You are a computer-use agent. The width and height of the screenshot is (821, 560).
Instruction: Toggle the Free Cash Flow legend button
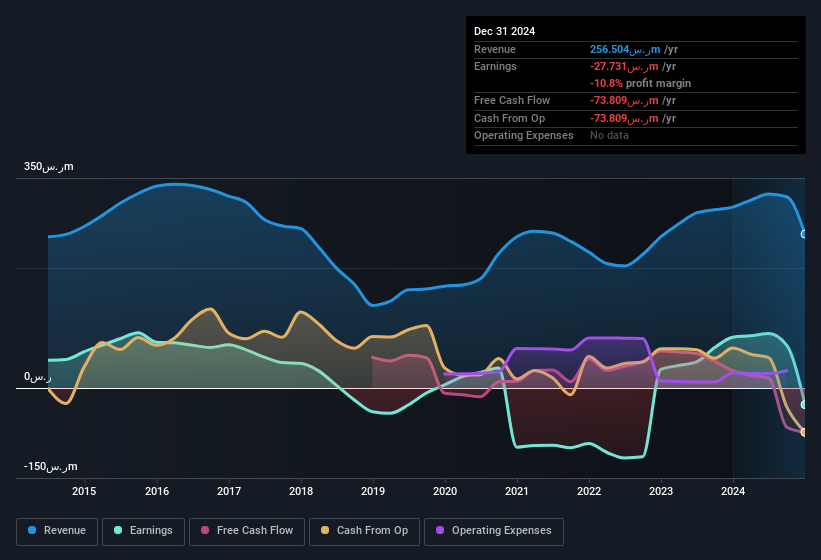247,531
